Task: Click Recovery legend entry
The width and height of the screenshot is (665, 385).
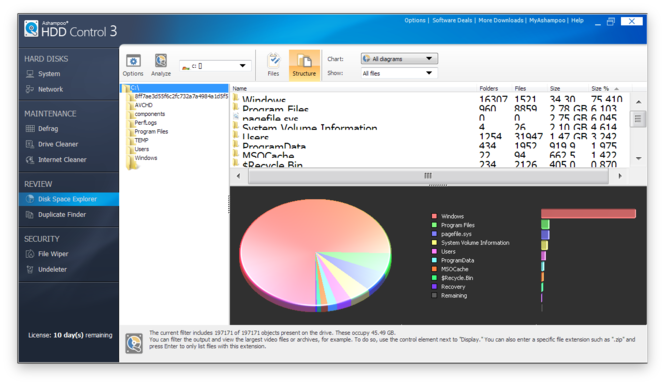Action: tap(453, 287)
